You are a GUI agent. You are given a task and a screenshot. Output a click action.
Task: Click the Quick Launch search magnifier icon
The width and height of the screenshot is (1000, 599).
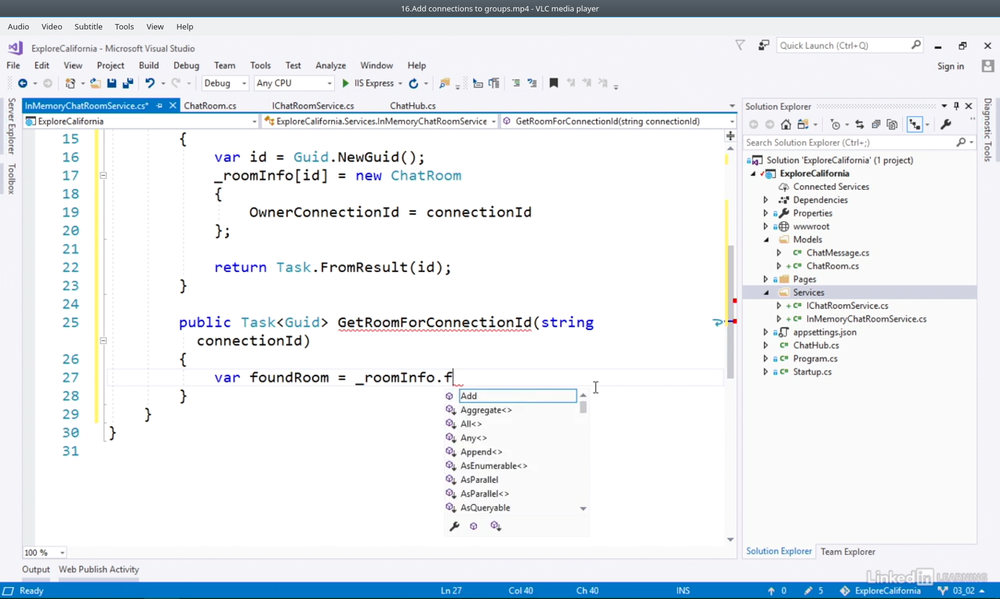(916, 45)
